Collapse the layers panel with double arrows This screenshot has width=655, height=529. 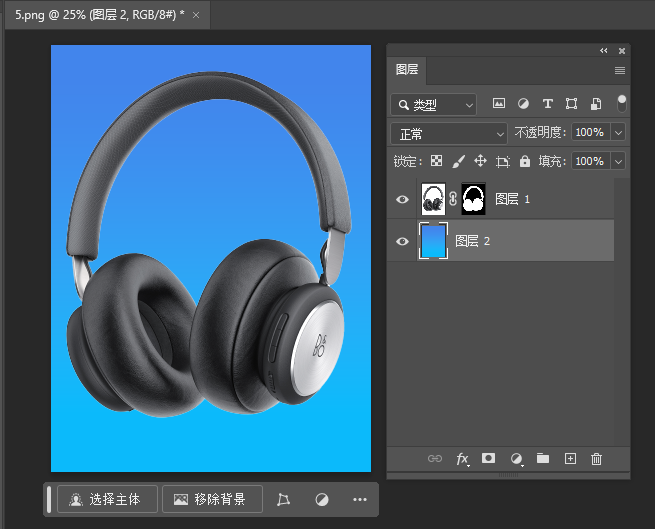(604, 51)
